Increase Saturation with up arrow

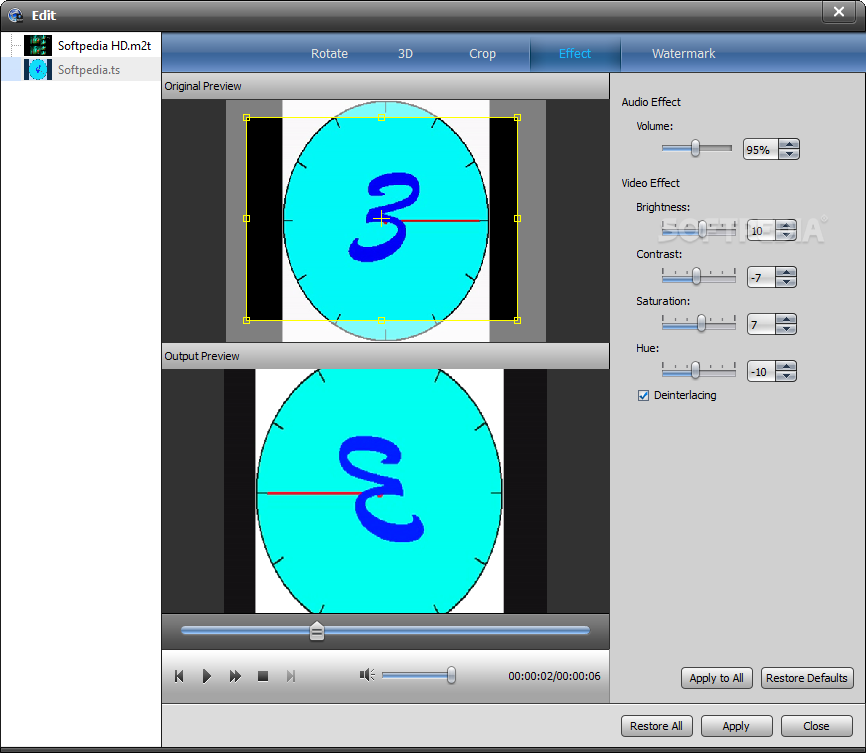coord(786,319)
